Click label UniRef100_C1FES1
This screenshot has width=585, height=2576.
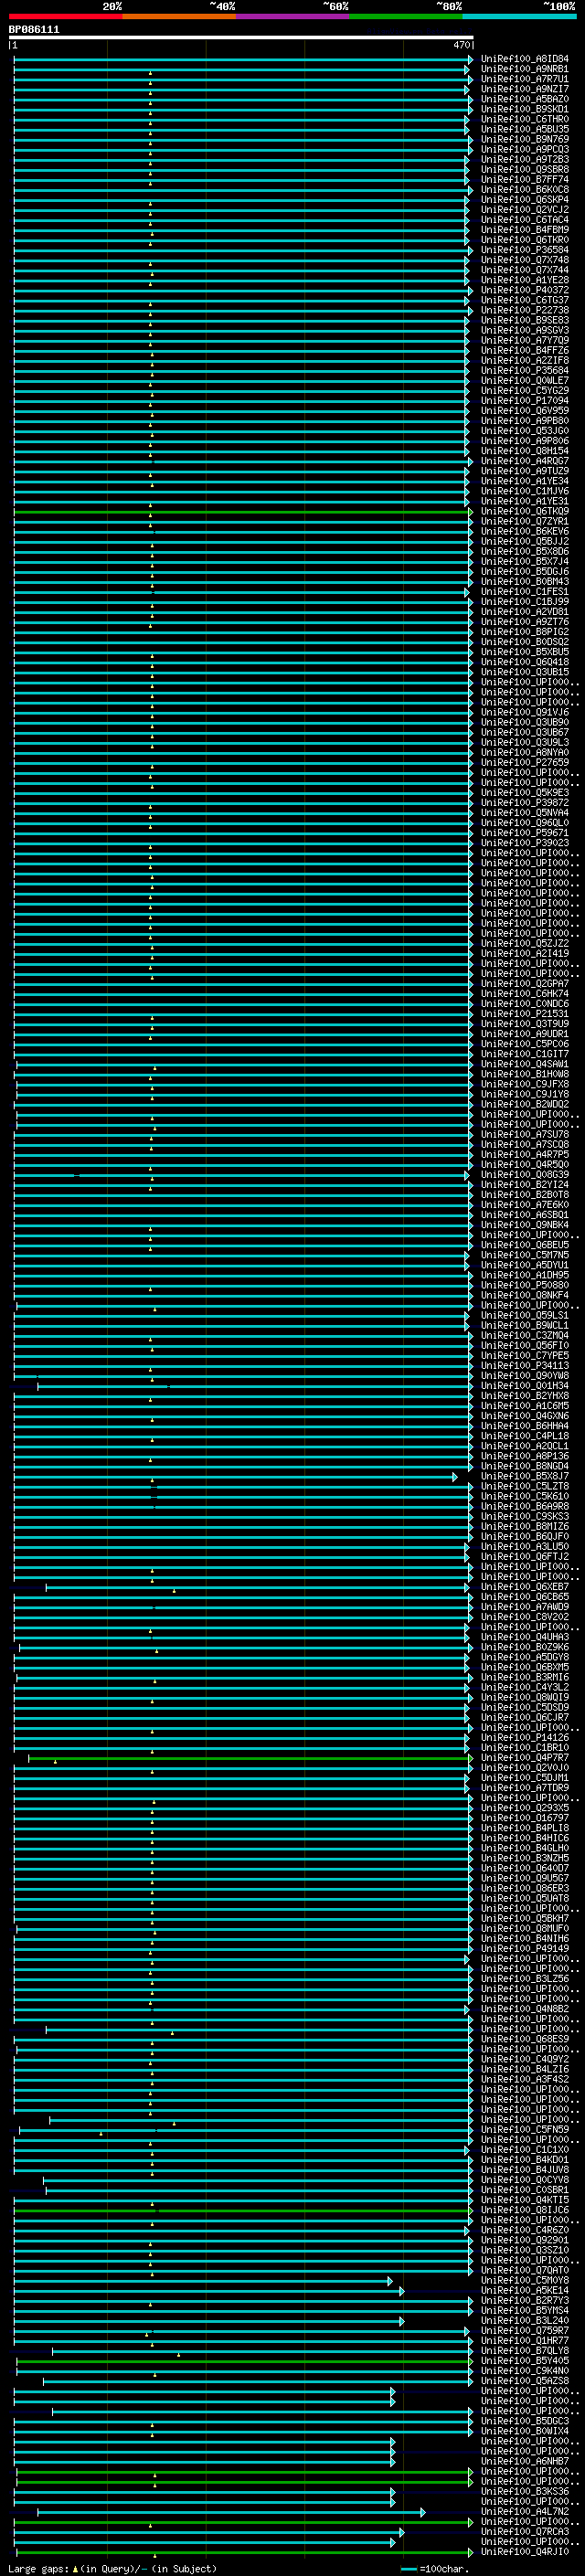pyautogui.click(x=525, y=591)
